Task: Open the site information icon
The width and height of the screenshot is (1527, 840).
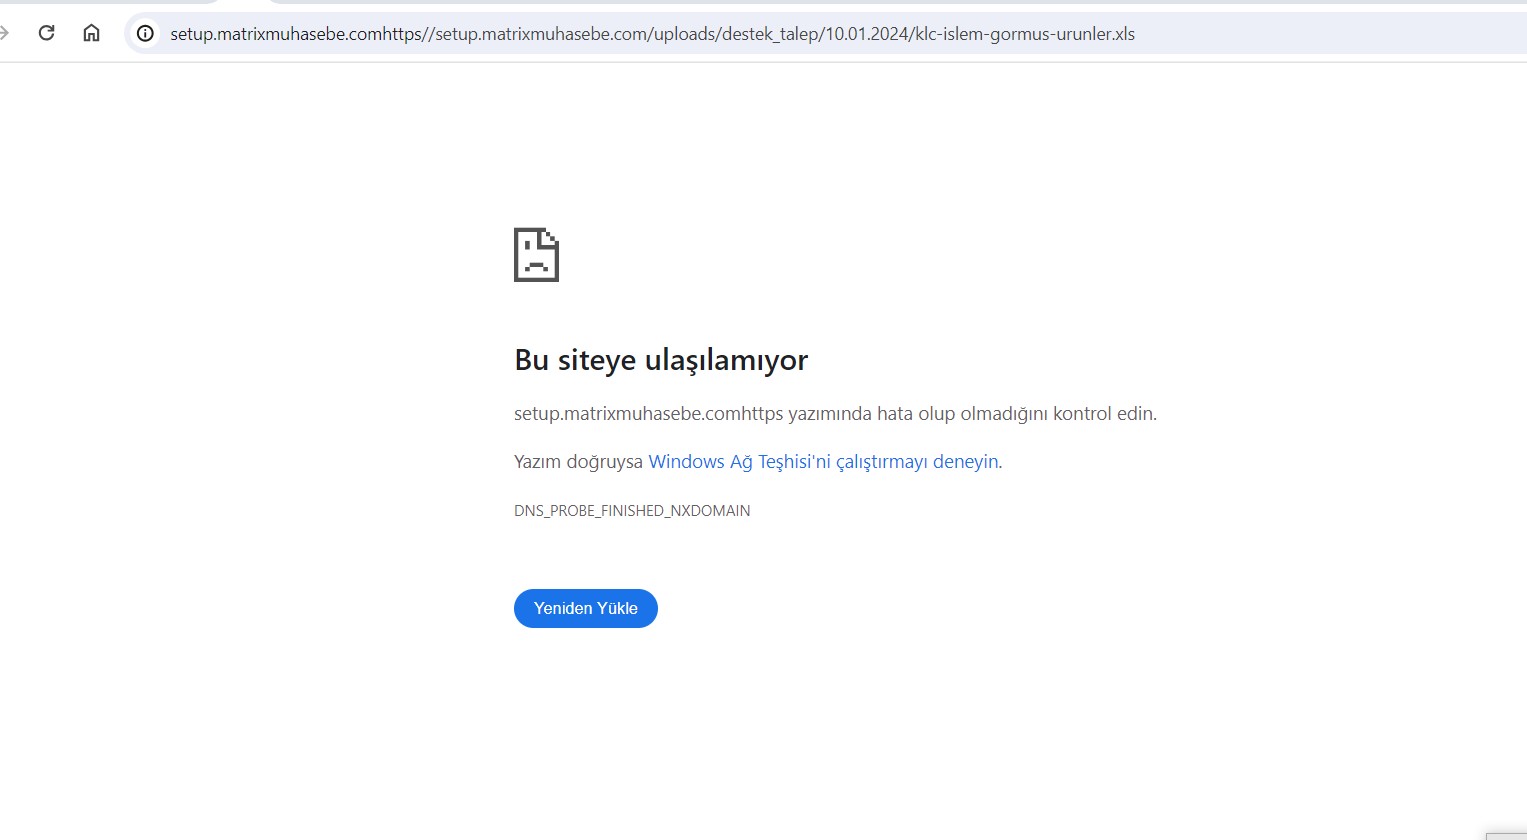Action: (145, 33)
